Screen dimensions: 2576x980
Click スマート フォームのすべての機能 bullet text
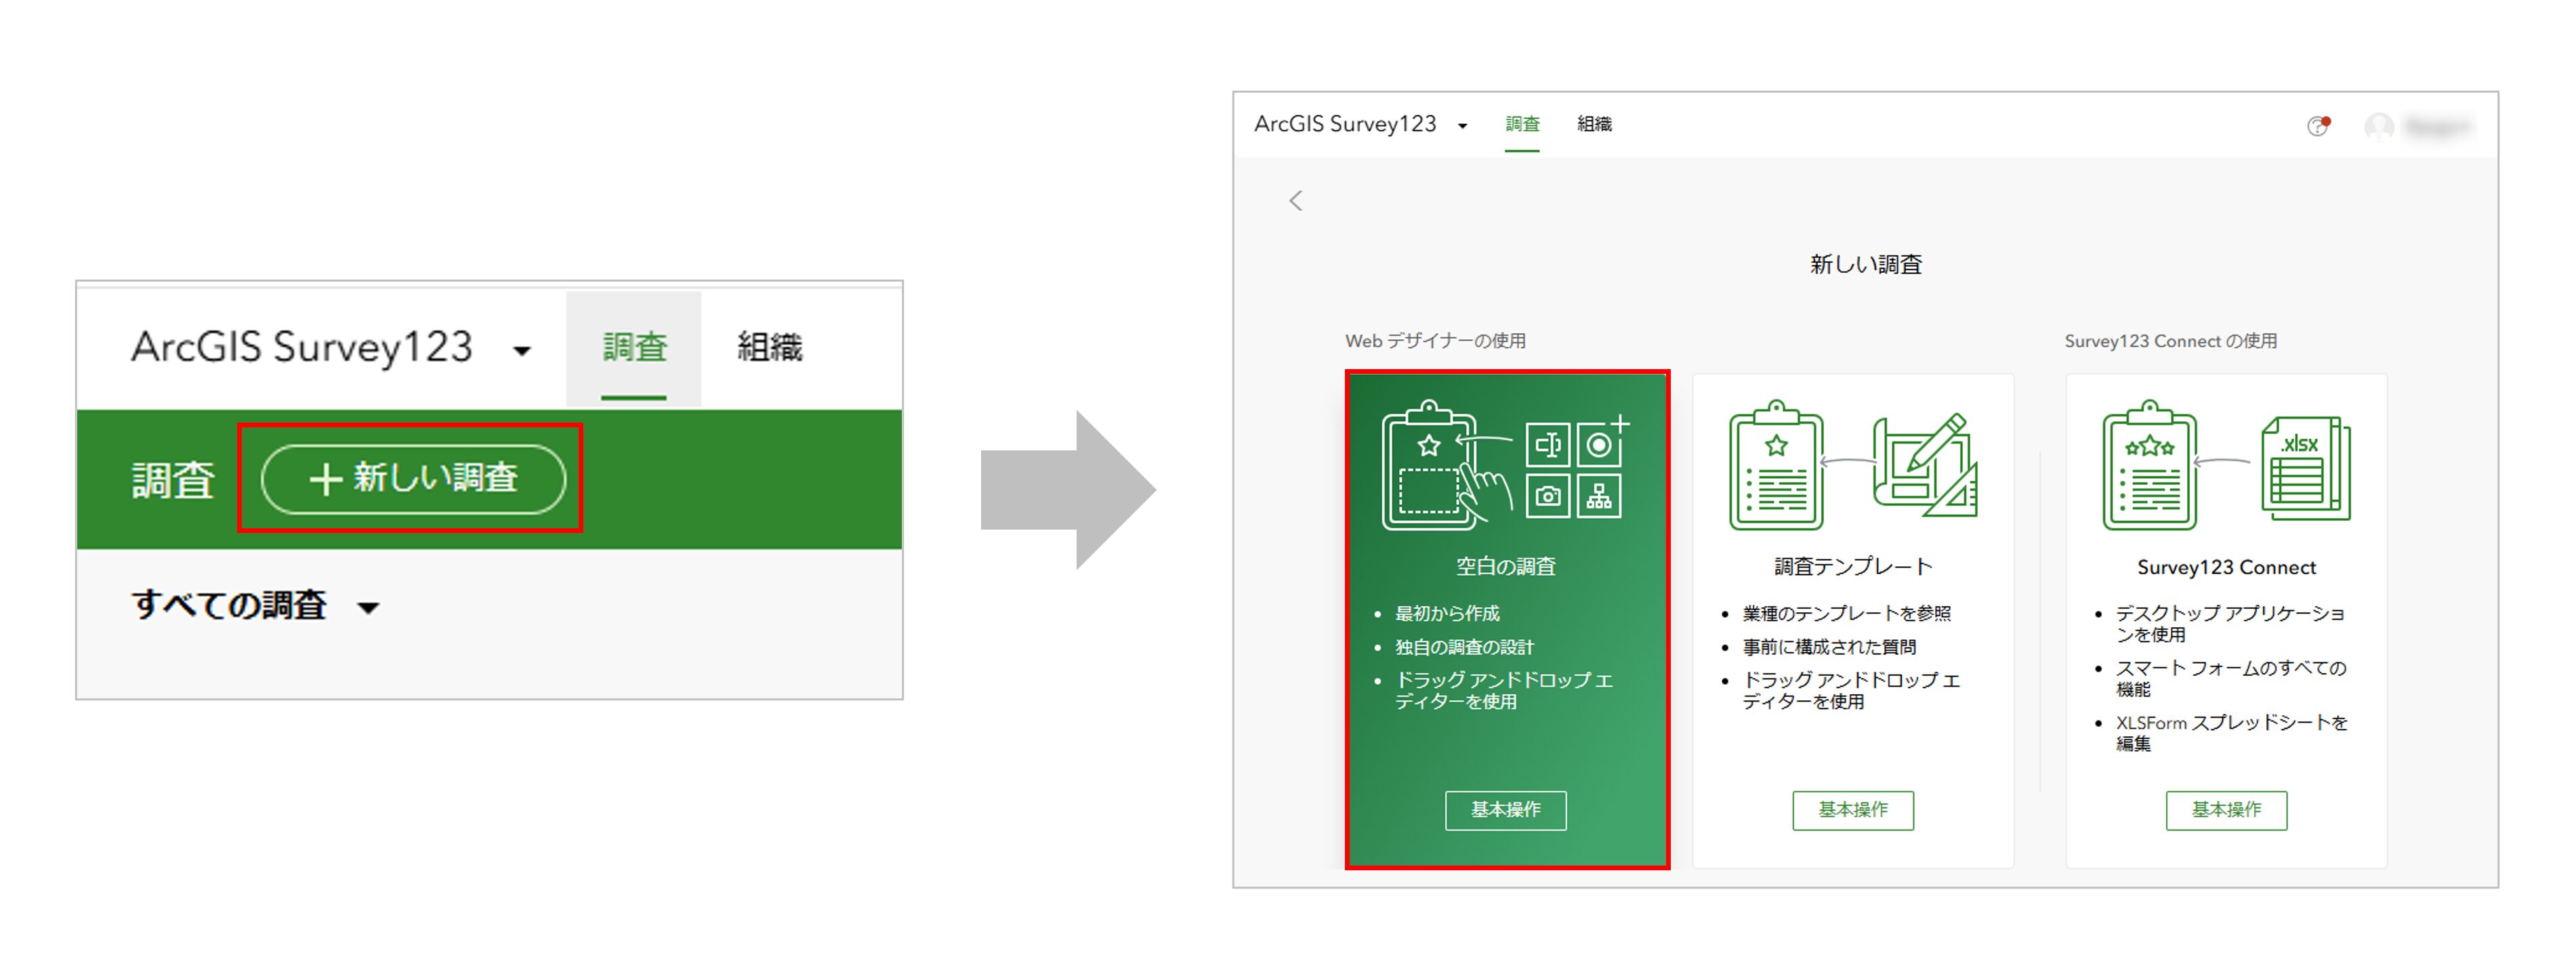(2230, 679)
